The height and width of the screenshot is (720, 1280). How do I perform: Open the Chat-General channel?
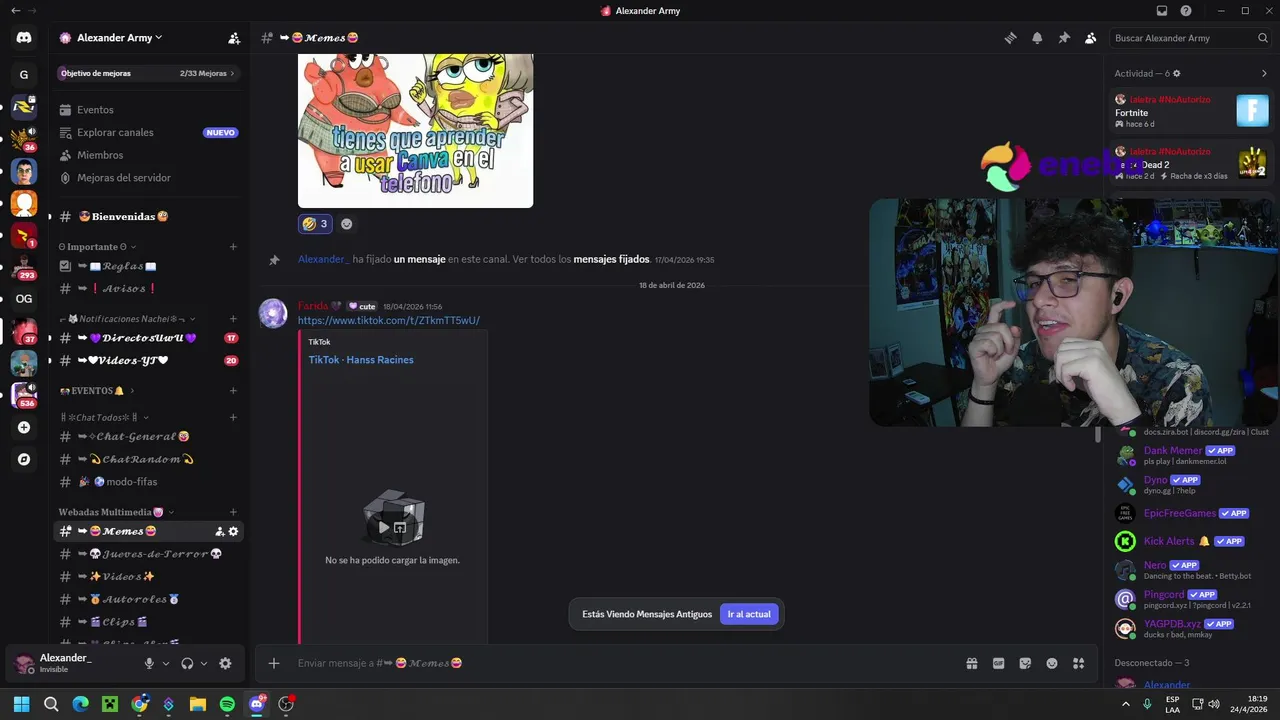(147, 437)
